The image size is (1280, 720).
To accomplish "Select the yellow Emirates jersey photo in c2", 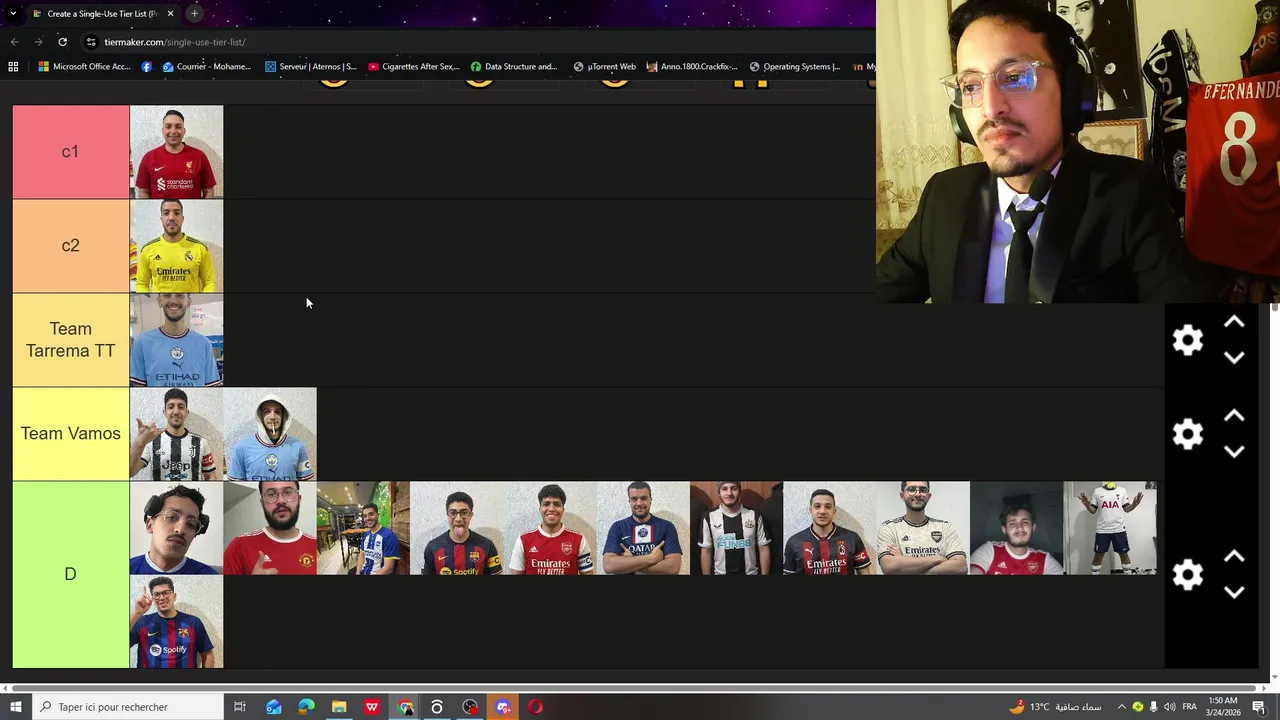I will [x=176, y=246].
